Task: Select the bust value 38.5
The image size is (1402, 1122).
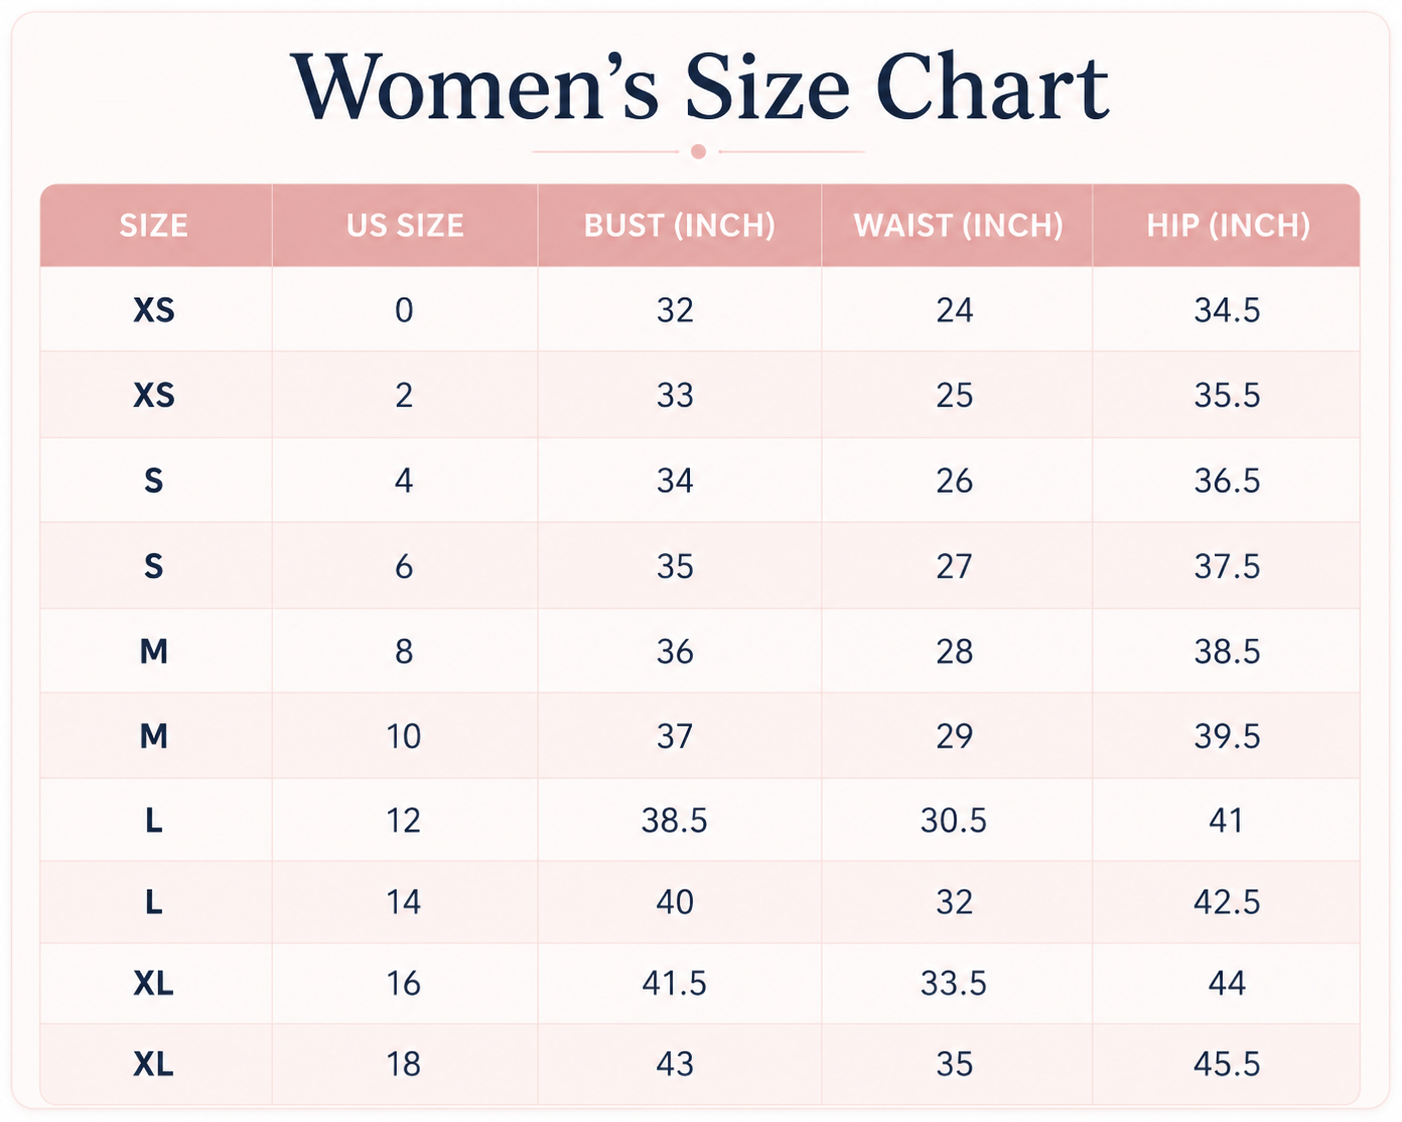Action: tap(675, 821)
